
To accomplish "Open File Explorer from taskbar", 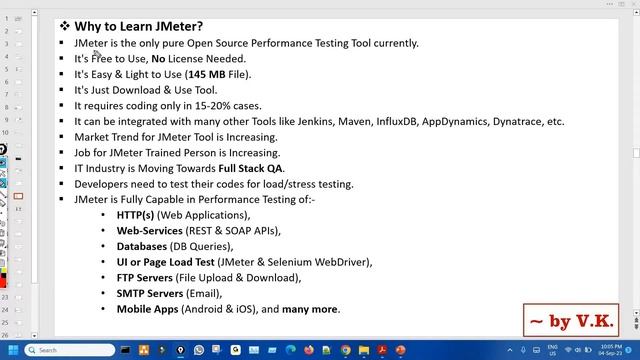I will pyautogui.click(x=364, y=350).
